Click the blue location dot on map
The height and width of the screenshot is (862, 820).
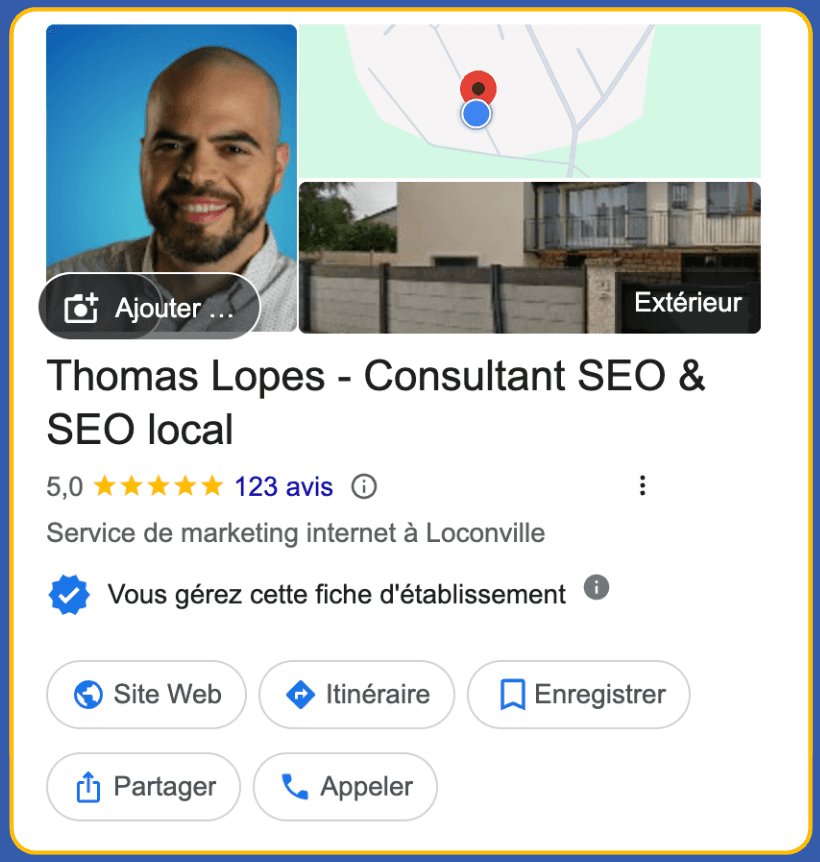[476, 114]
